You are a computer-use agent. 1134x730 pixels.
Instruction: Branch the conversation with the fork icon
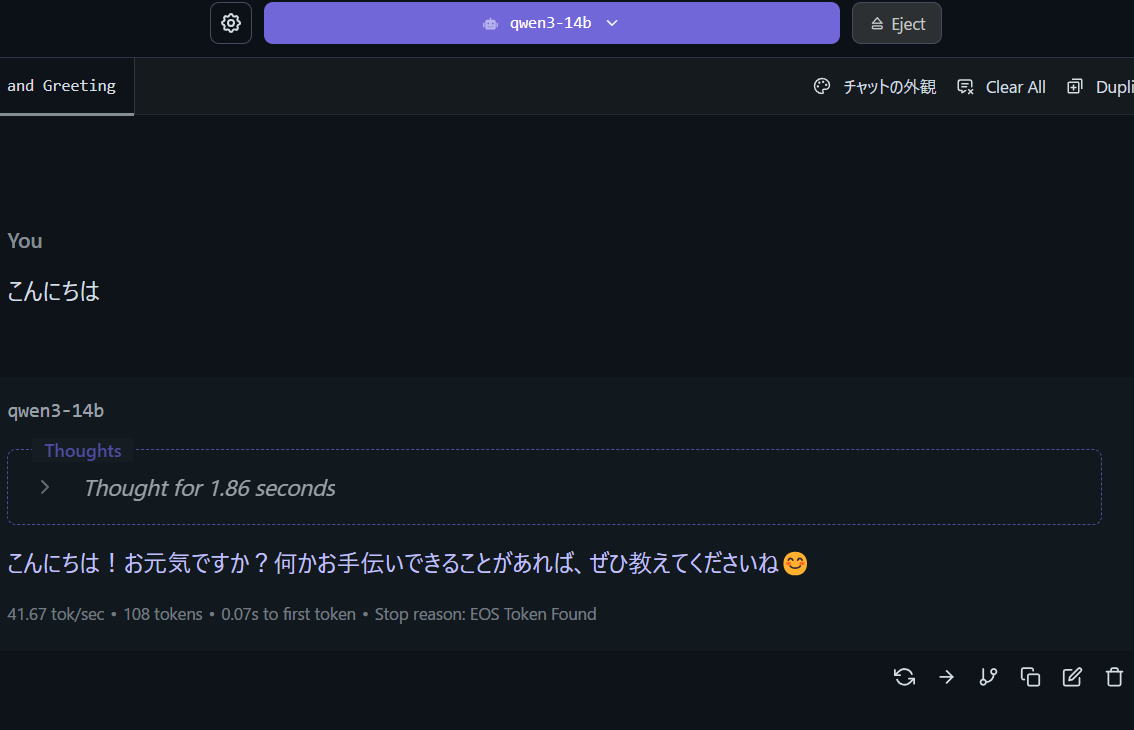pyautogui.click(x=988, y=677)
